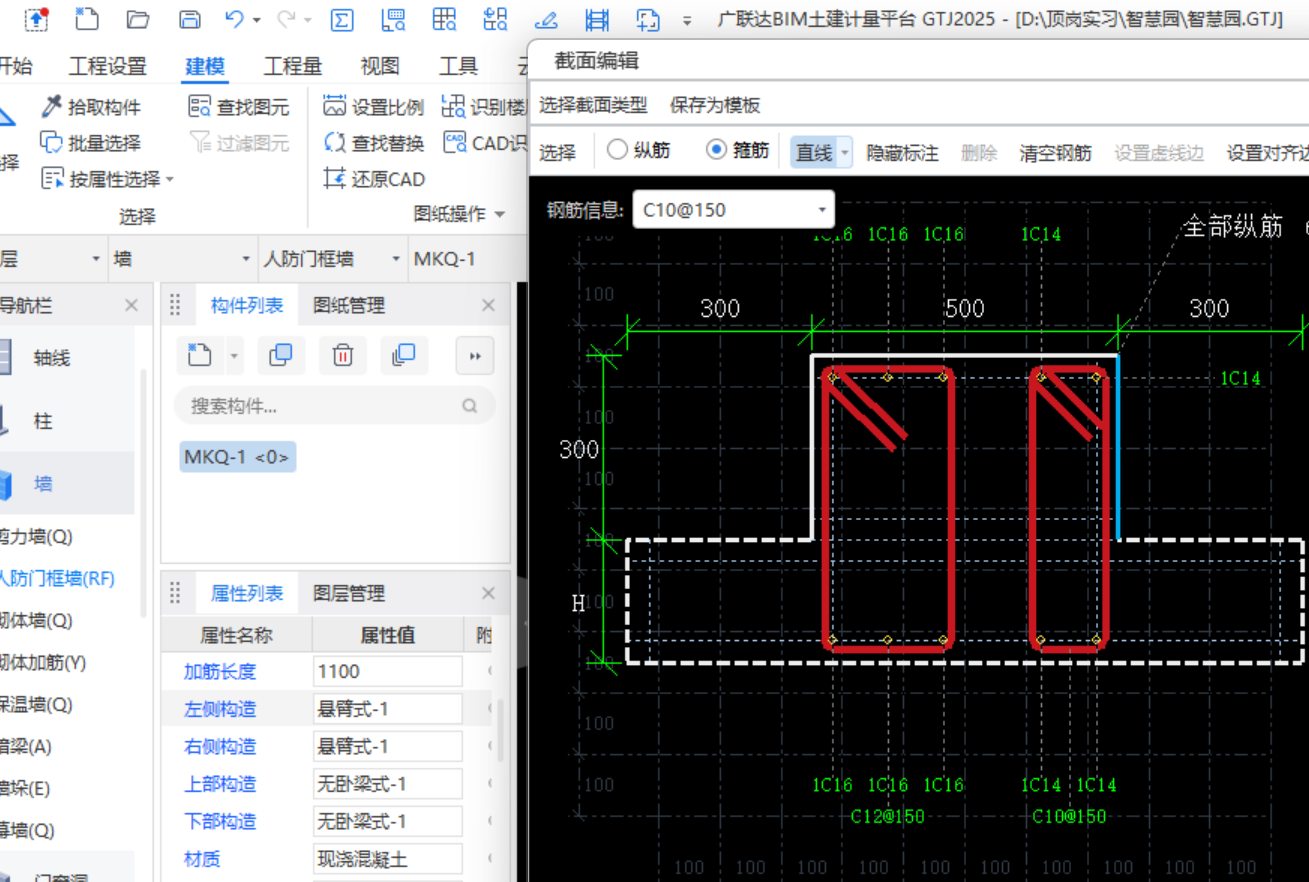Click the rebar ladder icon in quick toolbar
This screenshot has height=882, width=1309.
[597, 19]
